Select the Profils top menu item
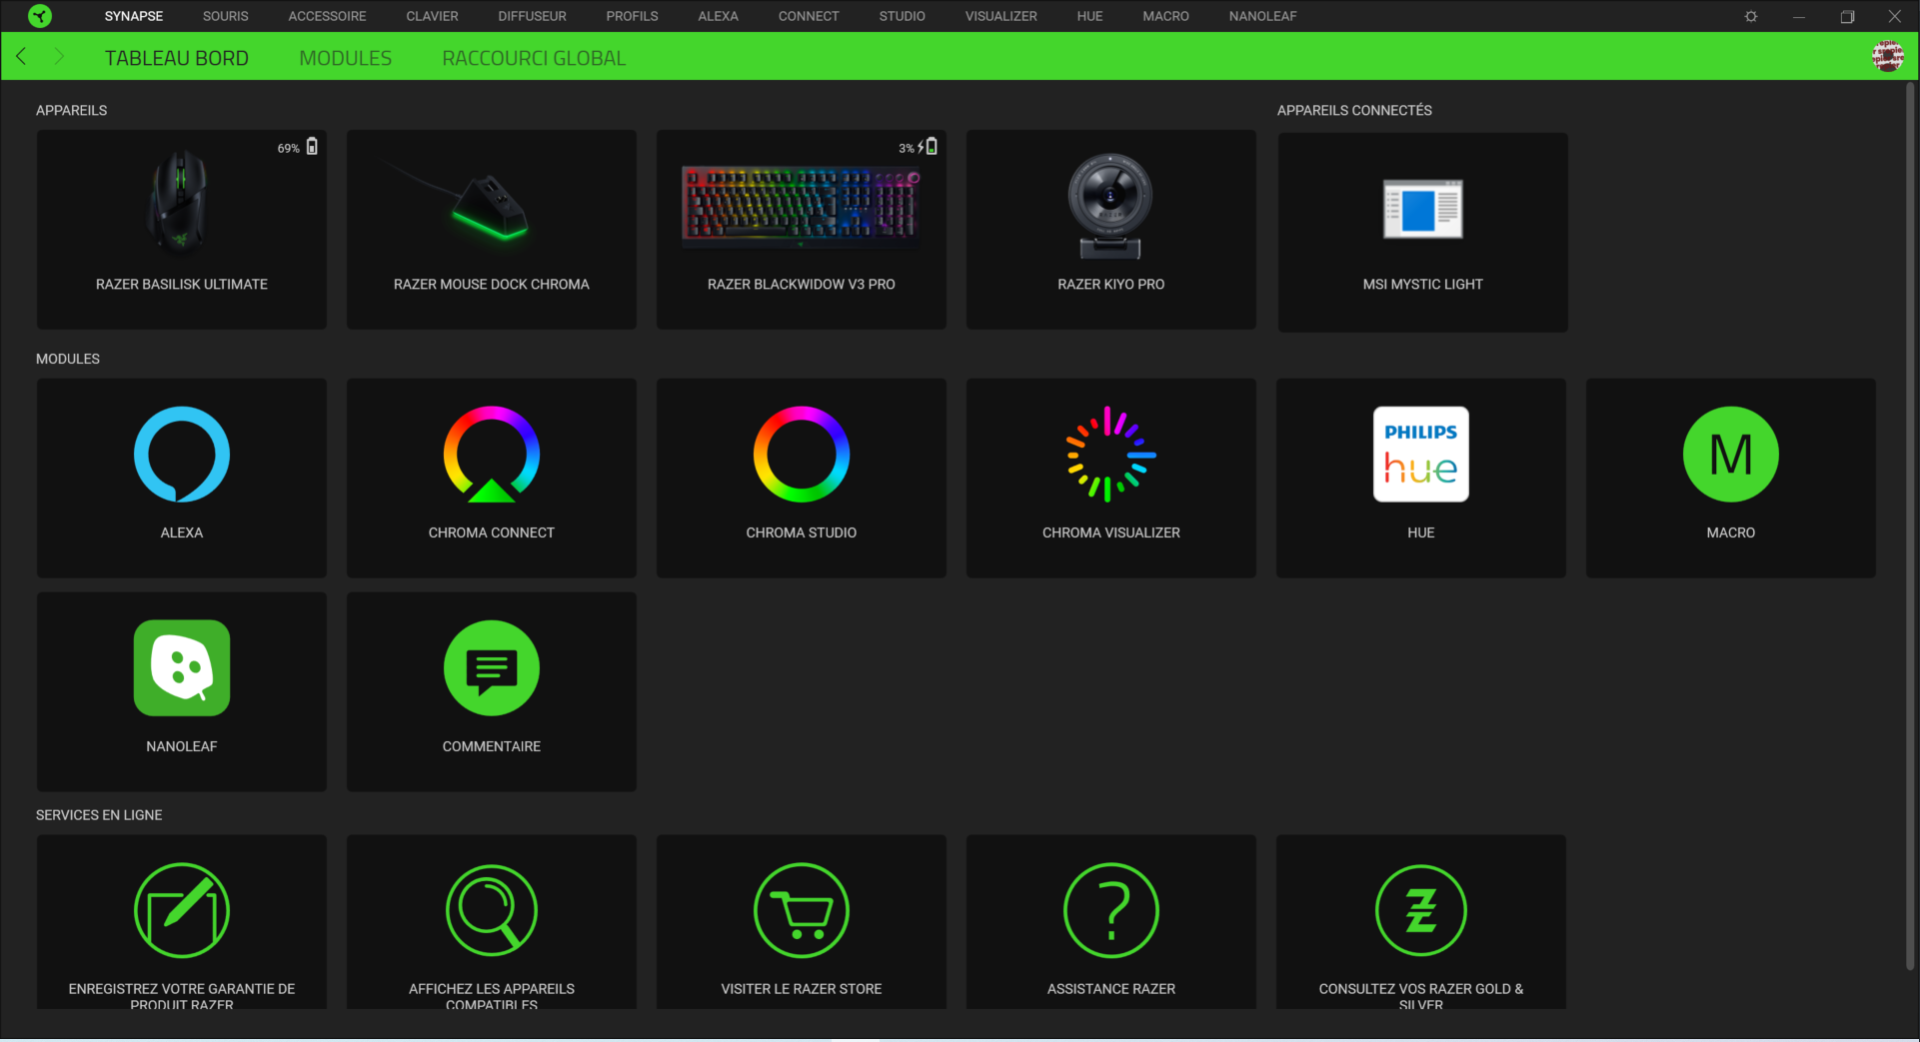 tap(632, 16)
